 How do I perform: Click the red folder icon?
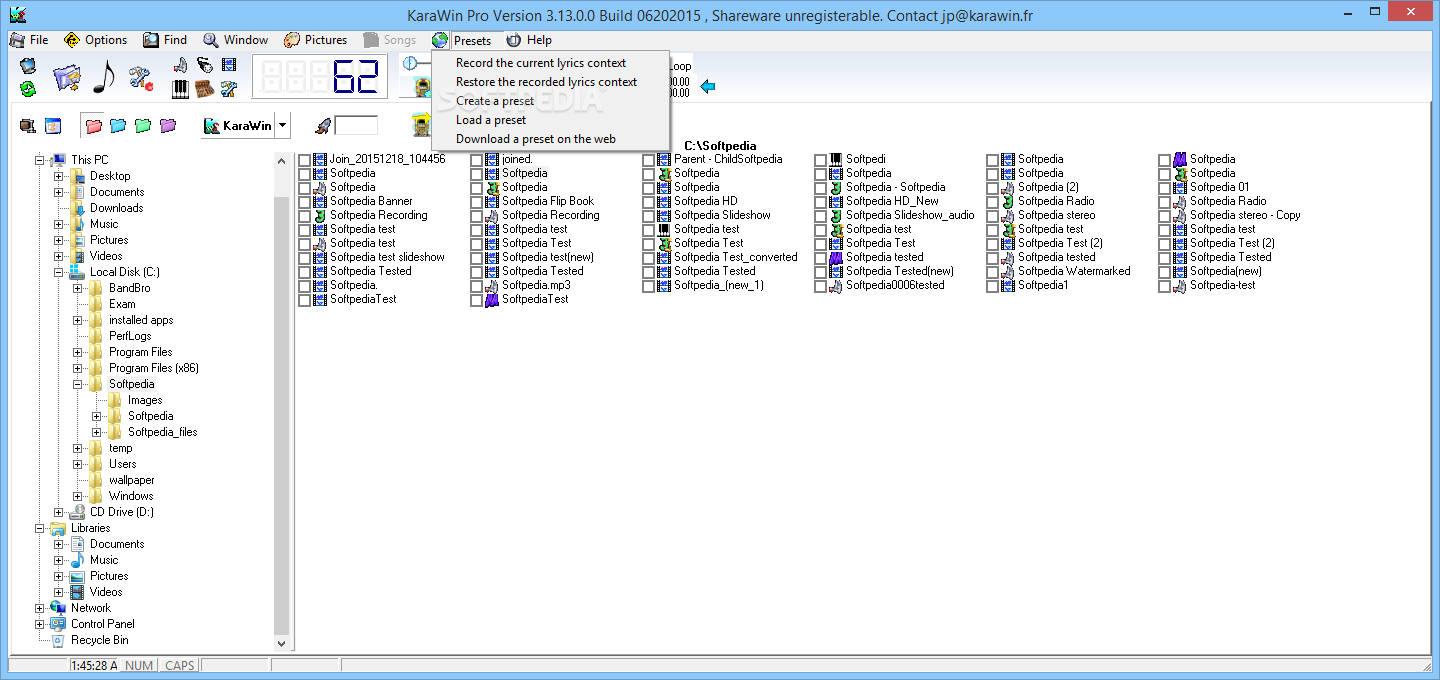tap(93, 126)
